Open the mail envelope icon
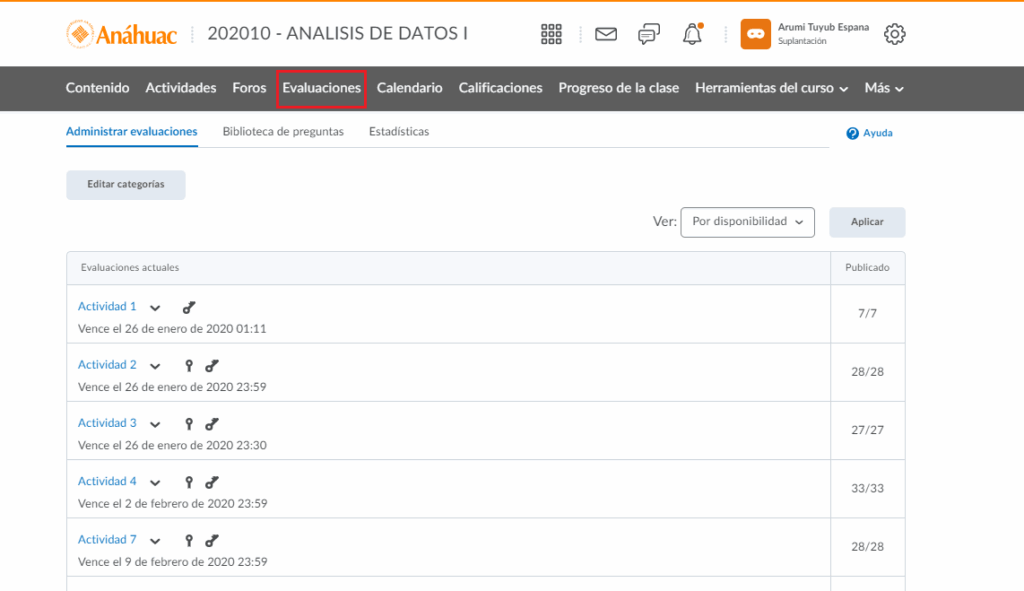This screenshot has height=591, width=1024. (606, 34)
